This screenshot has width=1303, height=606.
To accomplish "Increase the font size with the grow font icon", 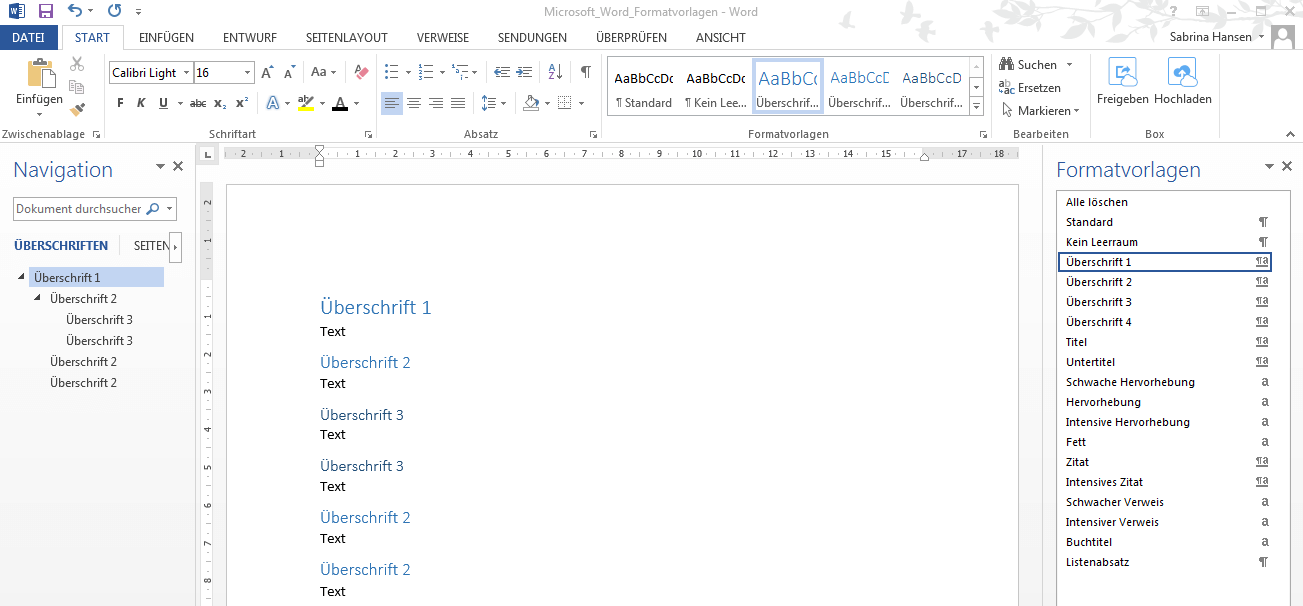I will 267,73.
